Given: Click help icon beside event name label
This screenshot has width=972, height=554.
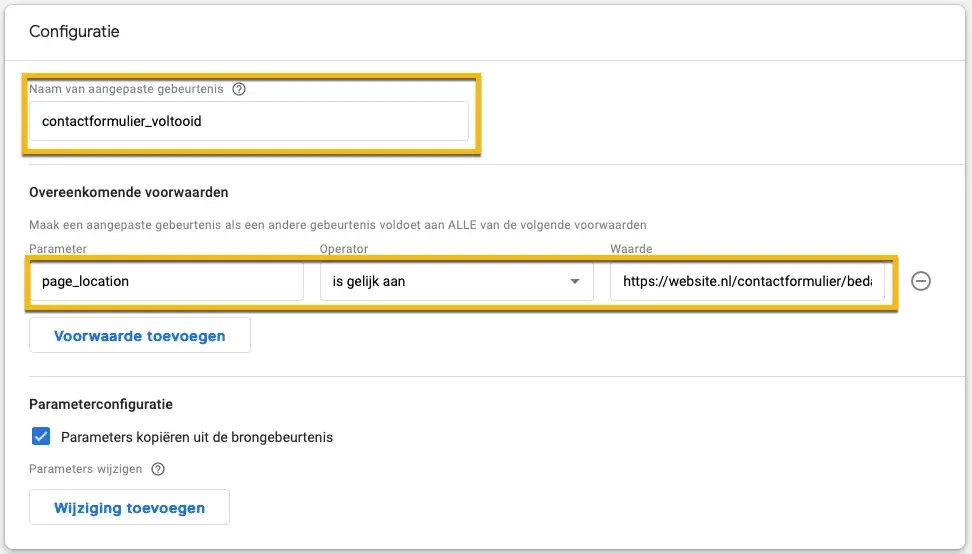Looking at the screenshot, I should click(x=239, y=89).
